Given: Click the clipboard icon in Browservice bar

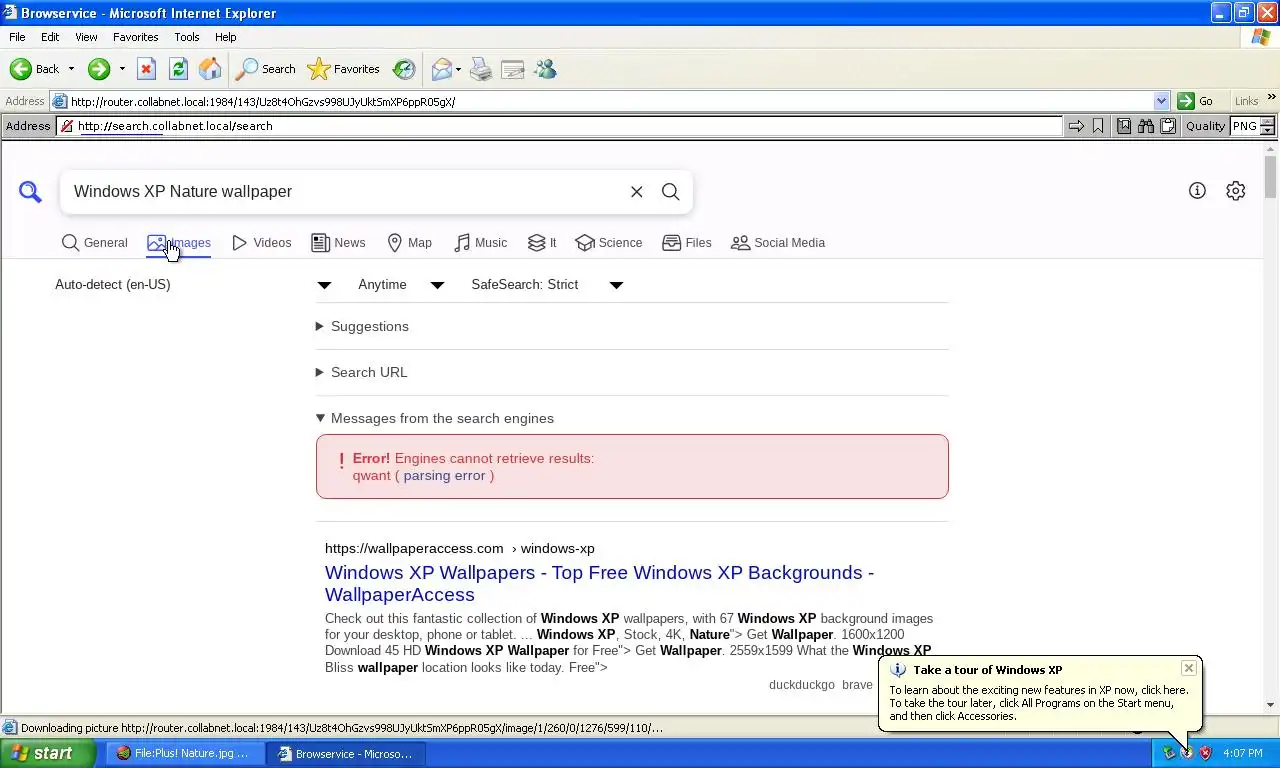Looking at the screenshot, I should click(x=1167, y=126).
